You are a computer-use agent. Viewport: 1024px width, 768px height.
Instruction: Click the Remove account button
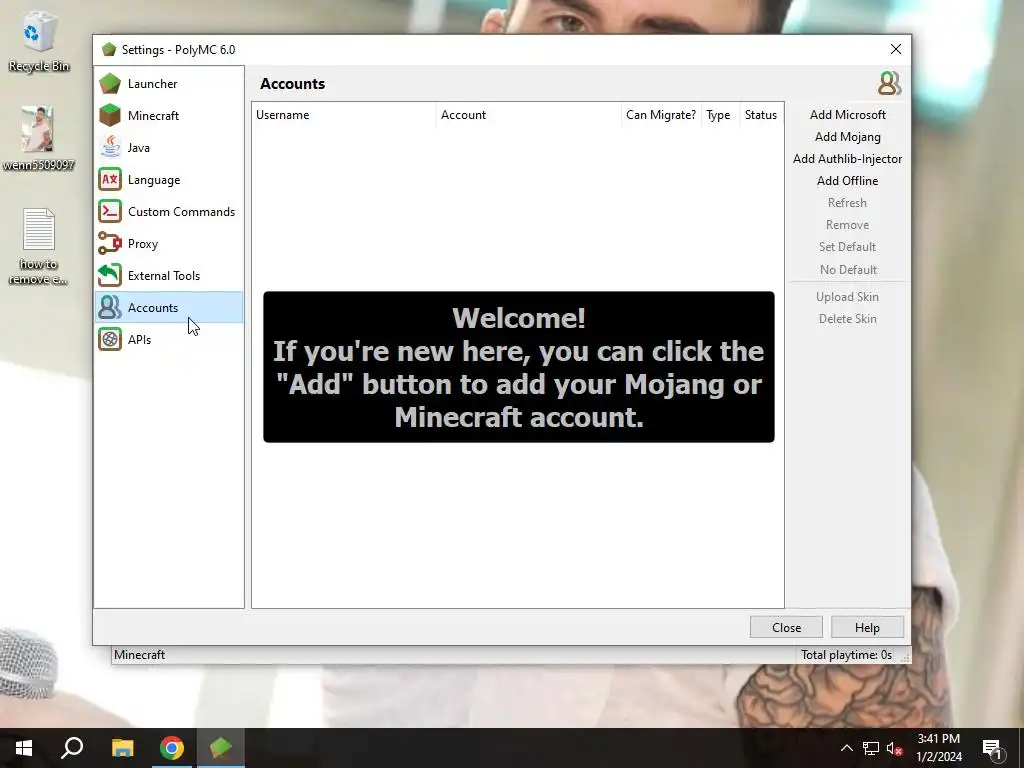coord(848,225)
